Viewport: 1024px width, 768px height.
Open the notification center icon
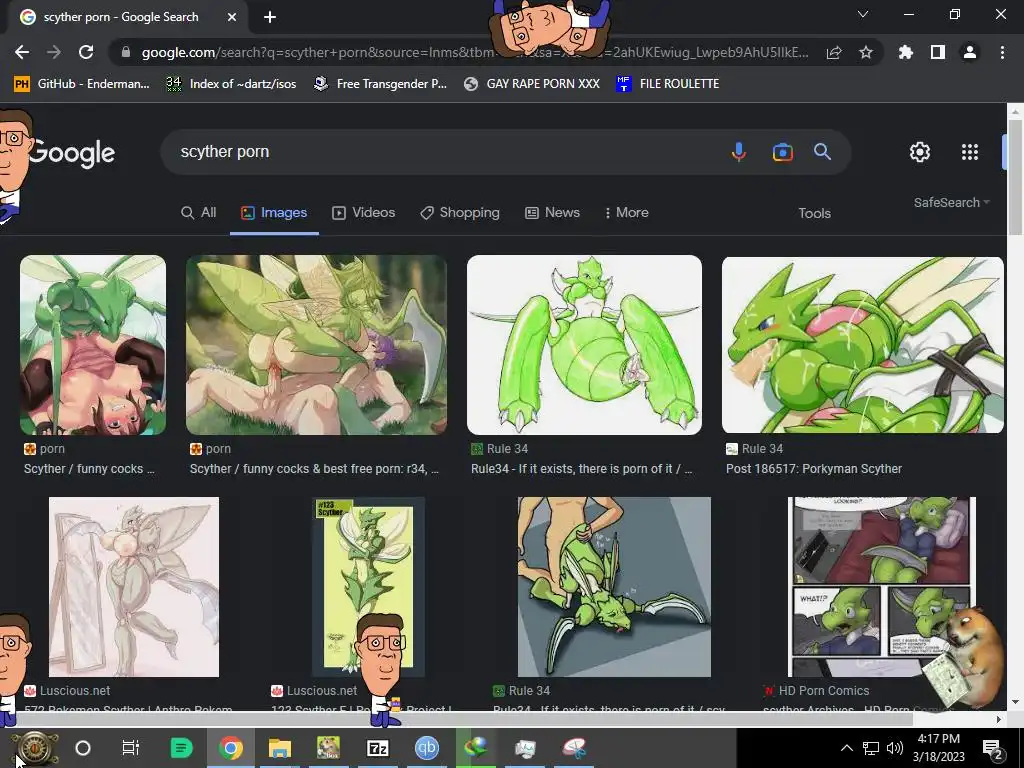pos(993,749)
